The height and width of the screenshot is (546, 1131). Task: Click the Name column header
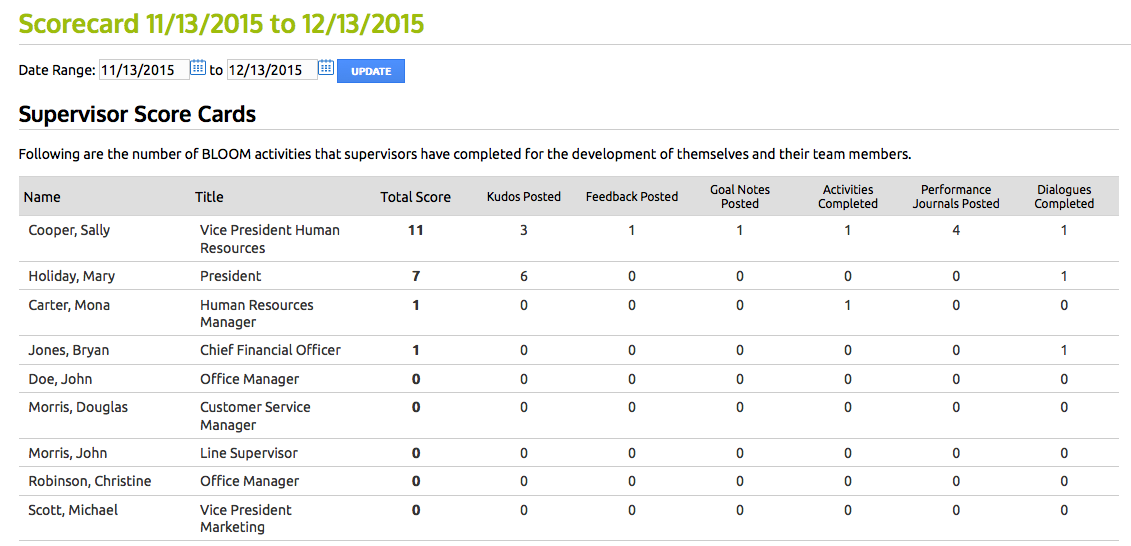[42, 197]
